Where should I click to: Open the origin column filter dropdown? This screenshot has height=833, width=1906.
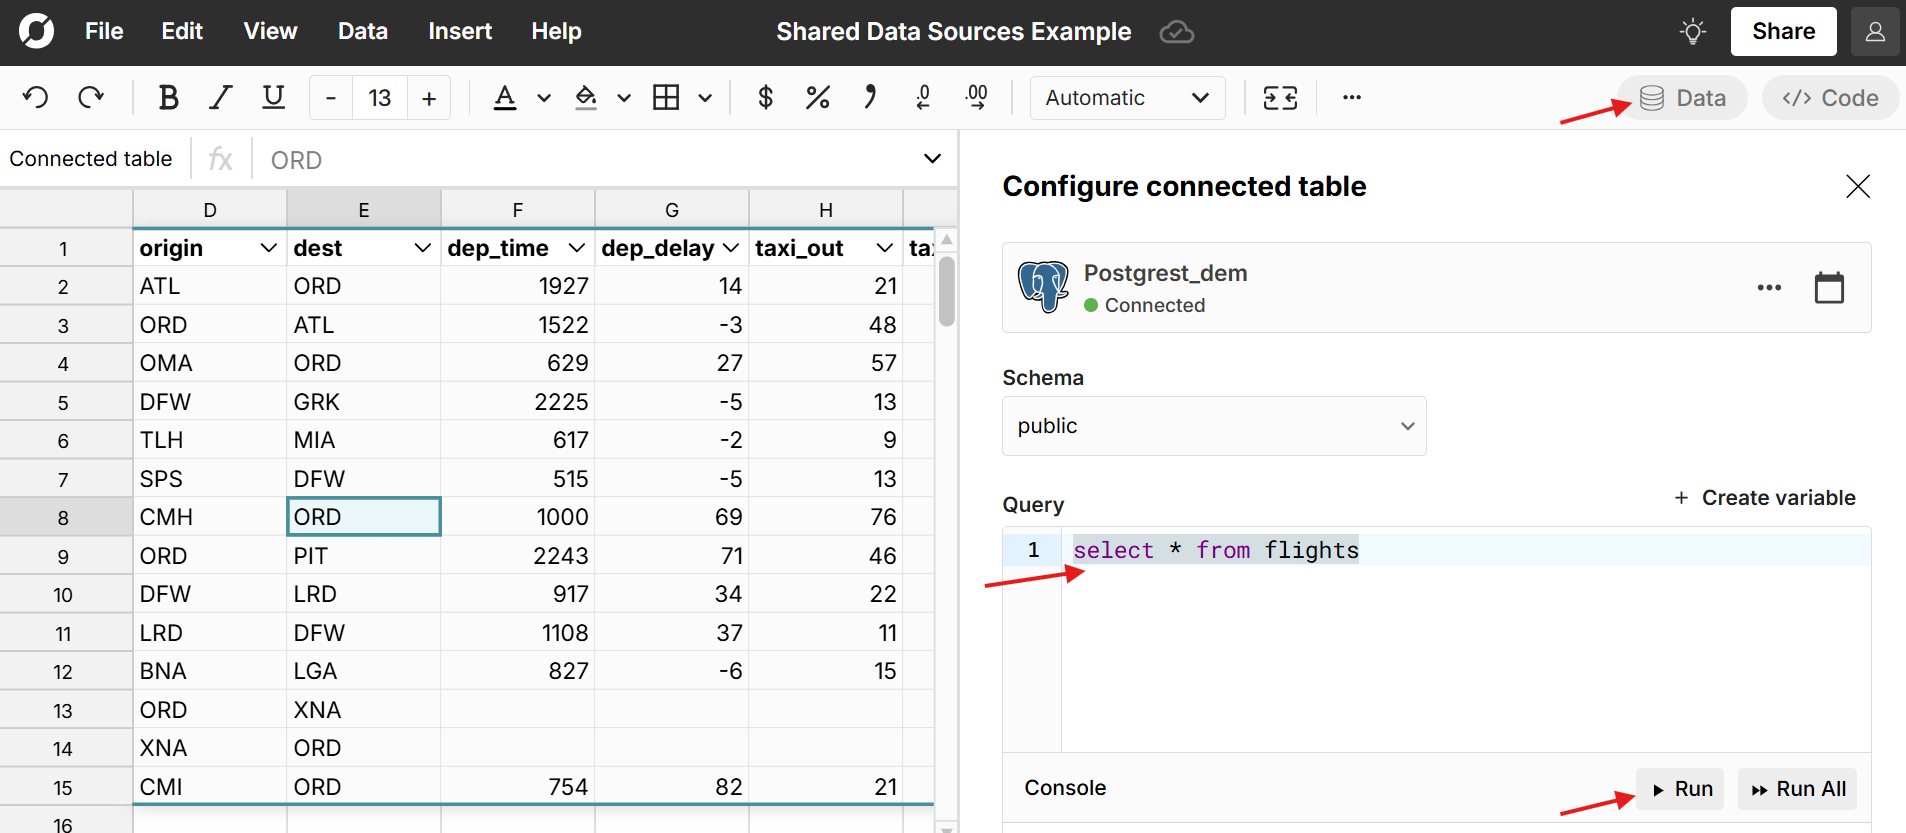point(268,248)
